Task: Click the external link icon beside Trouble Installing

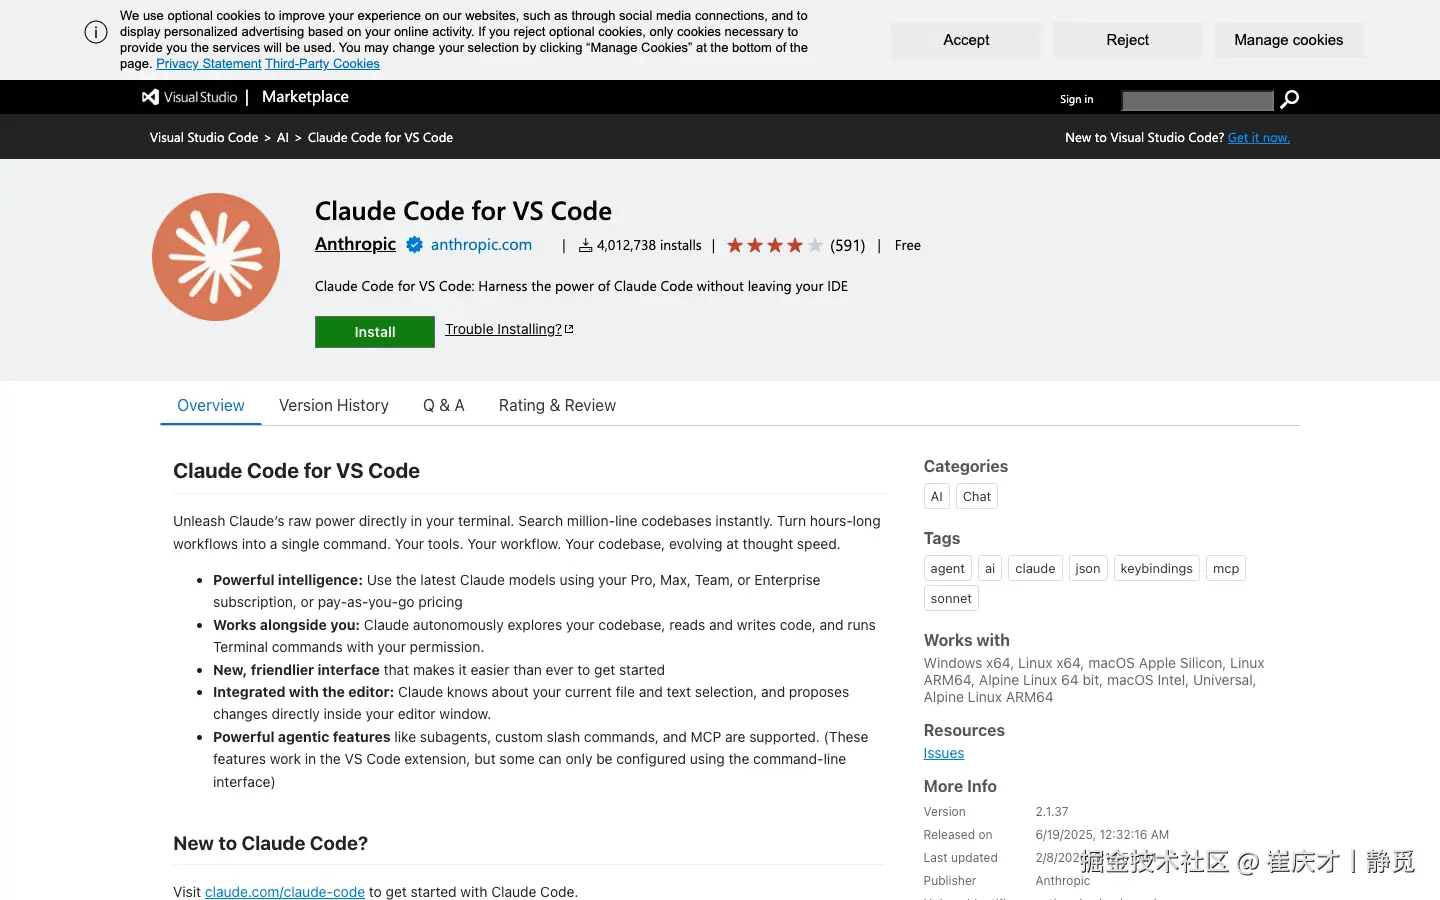Action: (568, 327)
